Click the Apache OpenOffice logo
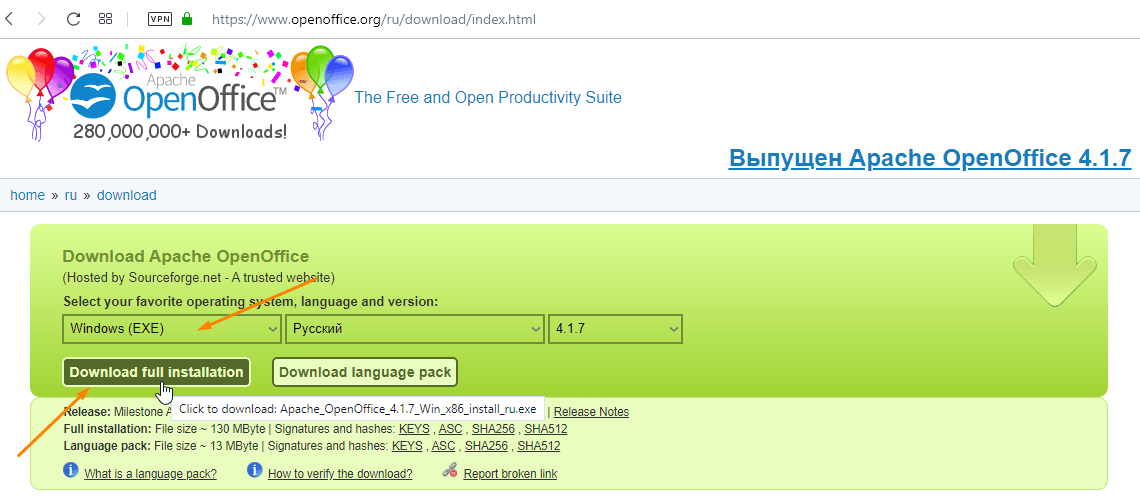This screenshot has height=497, width=1140. pos(180,94)
